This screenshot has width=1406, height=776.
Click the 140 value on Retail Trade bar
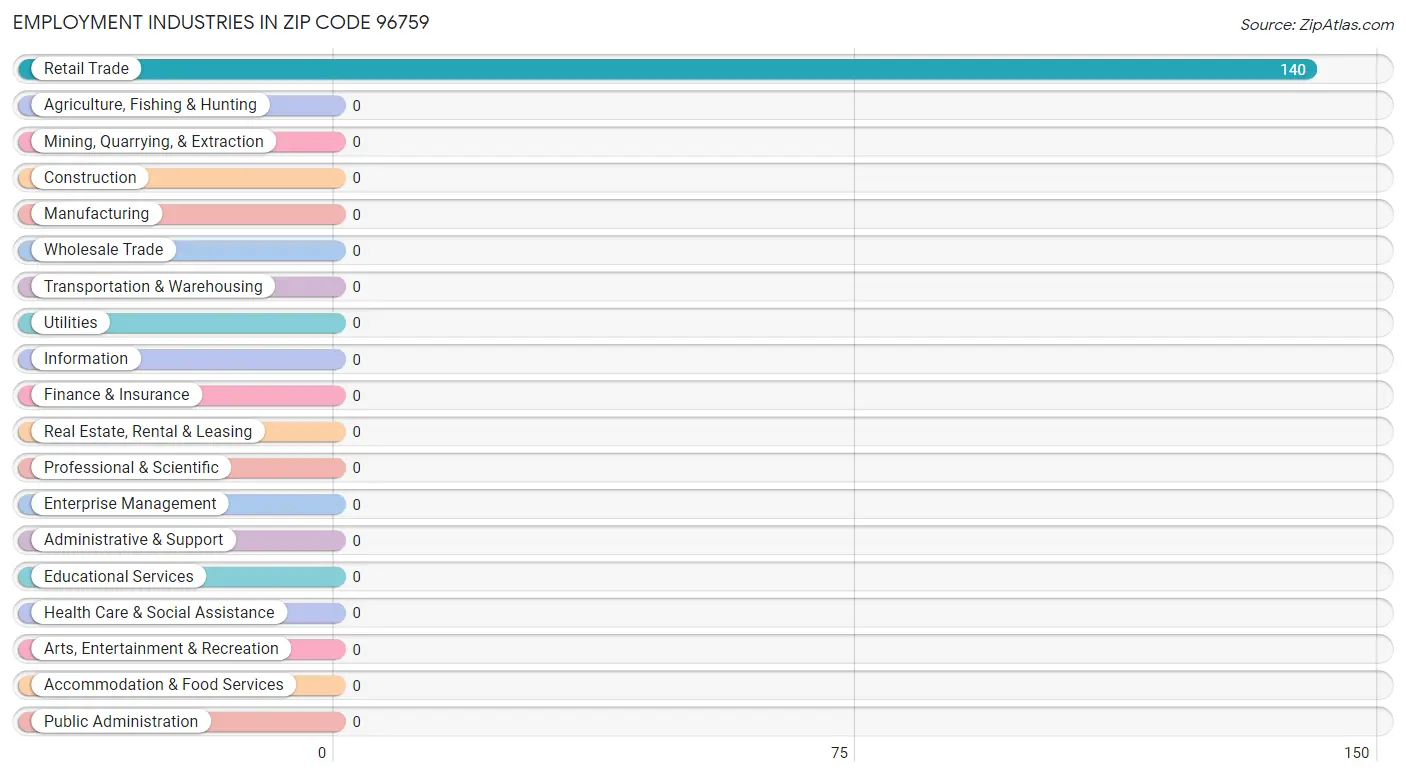[x=1293, y=70]
